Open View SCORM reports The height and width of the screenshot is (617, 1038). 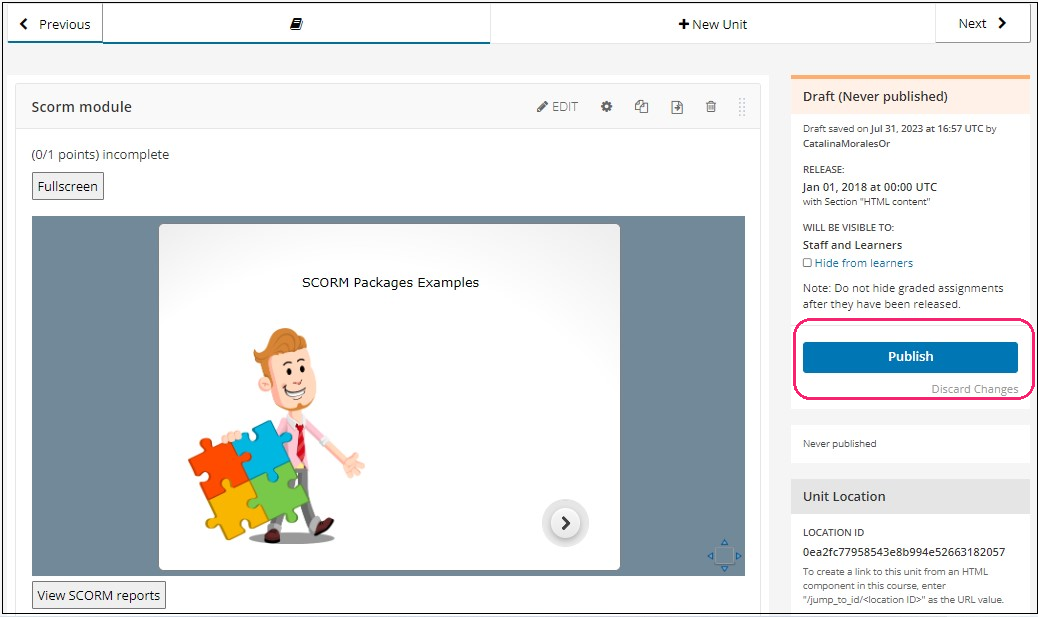click(x=98, y=596)
